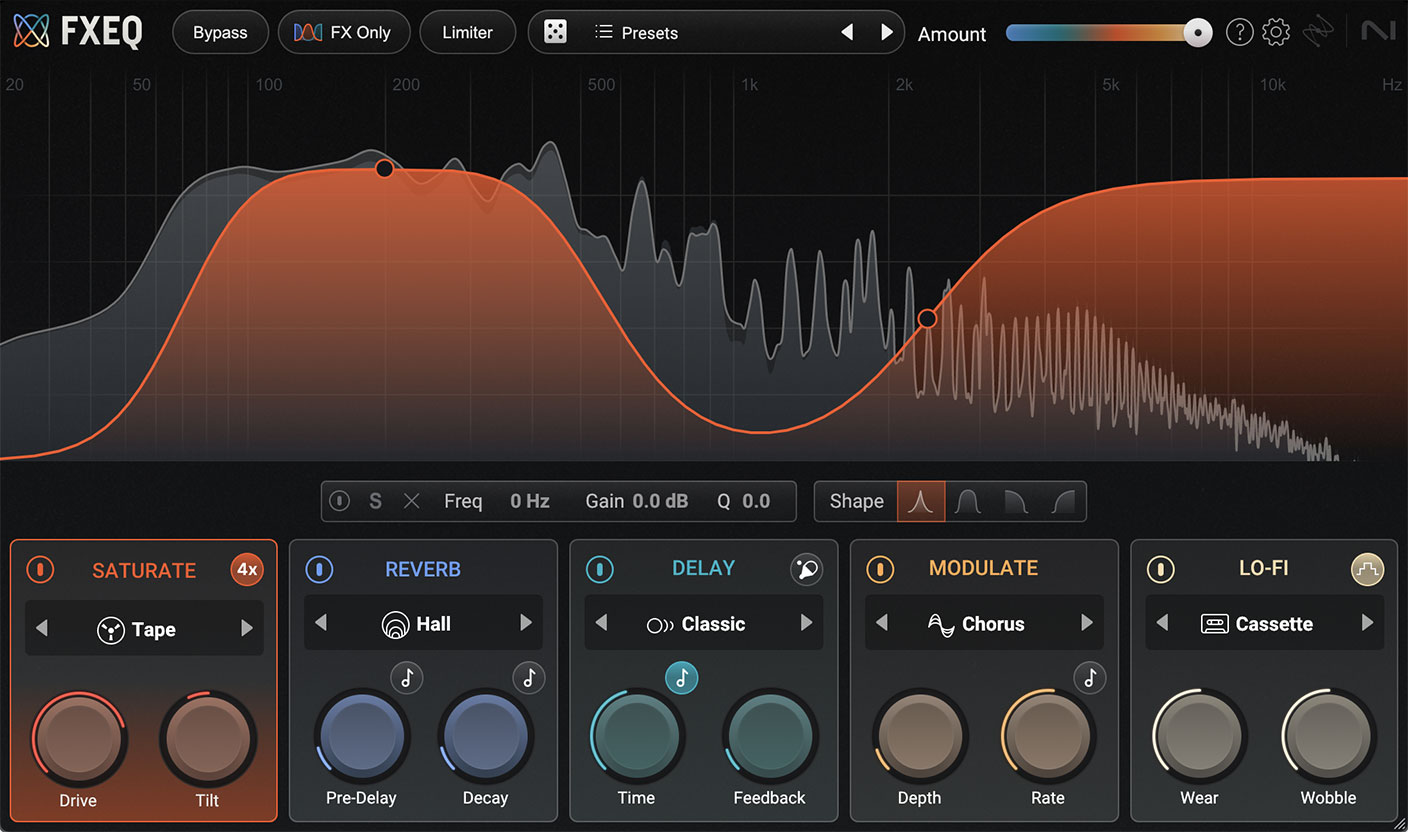Toggle the selected band power button
This screenshot has width=1408, height=832.
tap(339, 501)
